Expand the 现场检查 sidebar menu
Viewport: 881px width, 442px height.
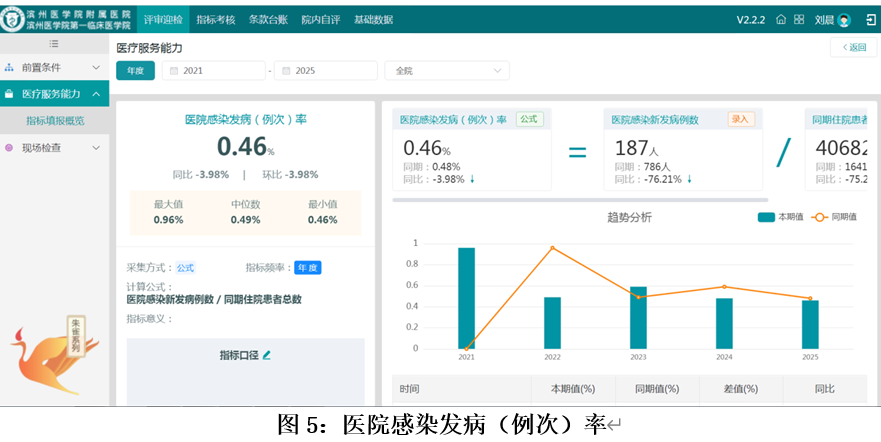tap(54, 148)
